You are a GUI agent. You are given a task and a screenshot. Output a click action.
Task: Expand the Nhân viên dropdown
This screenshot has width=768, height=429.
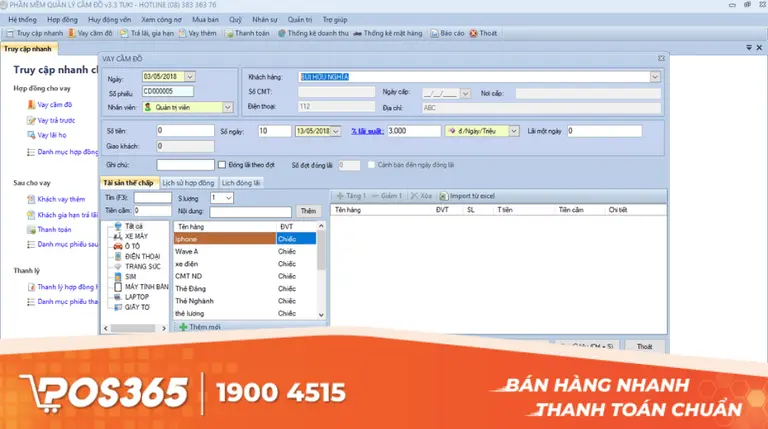(228, 107)
